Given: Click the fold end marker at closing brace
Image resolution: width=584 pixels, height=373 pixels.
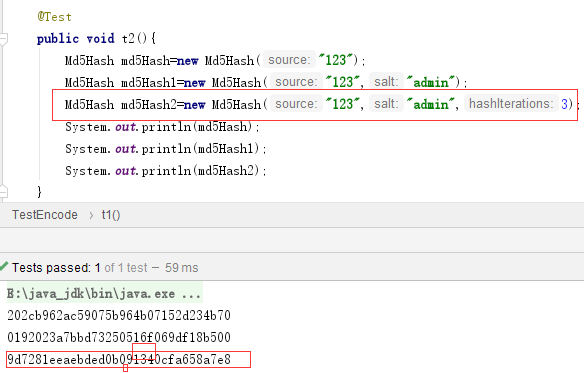Looking at the screenshot, I should 3,192.
